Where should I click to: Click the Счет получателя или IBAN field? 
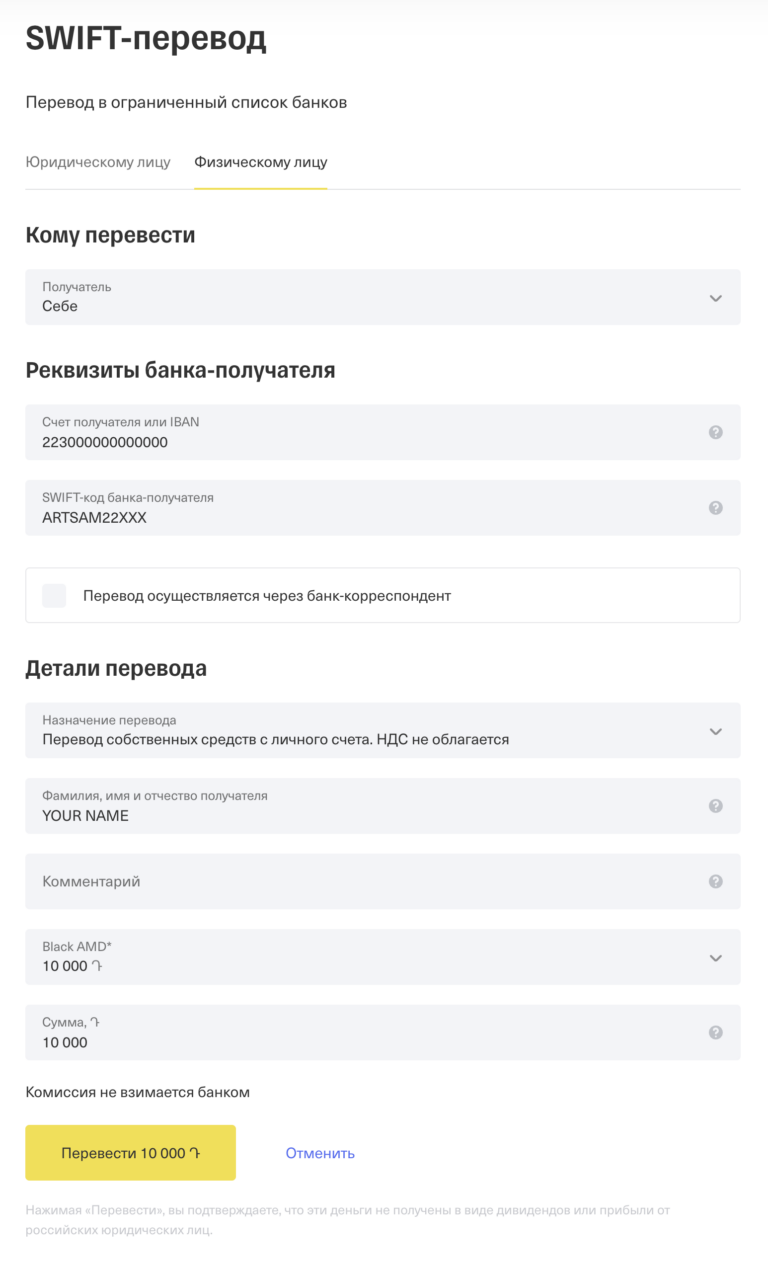pos(383,432)
